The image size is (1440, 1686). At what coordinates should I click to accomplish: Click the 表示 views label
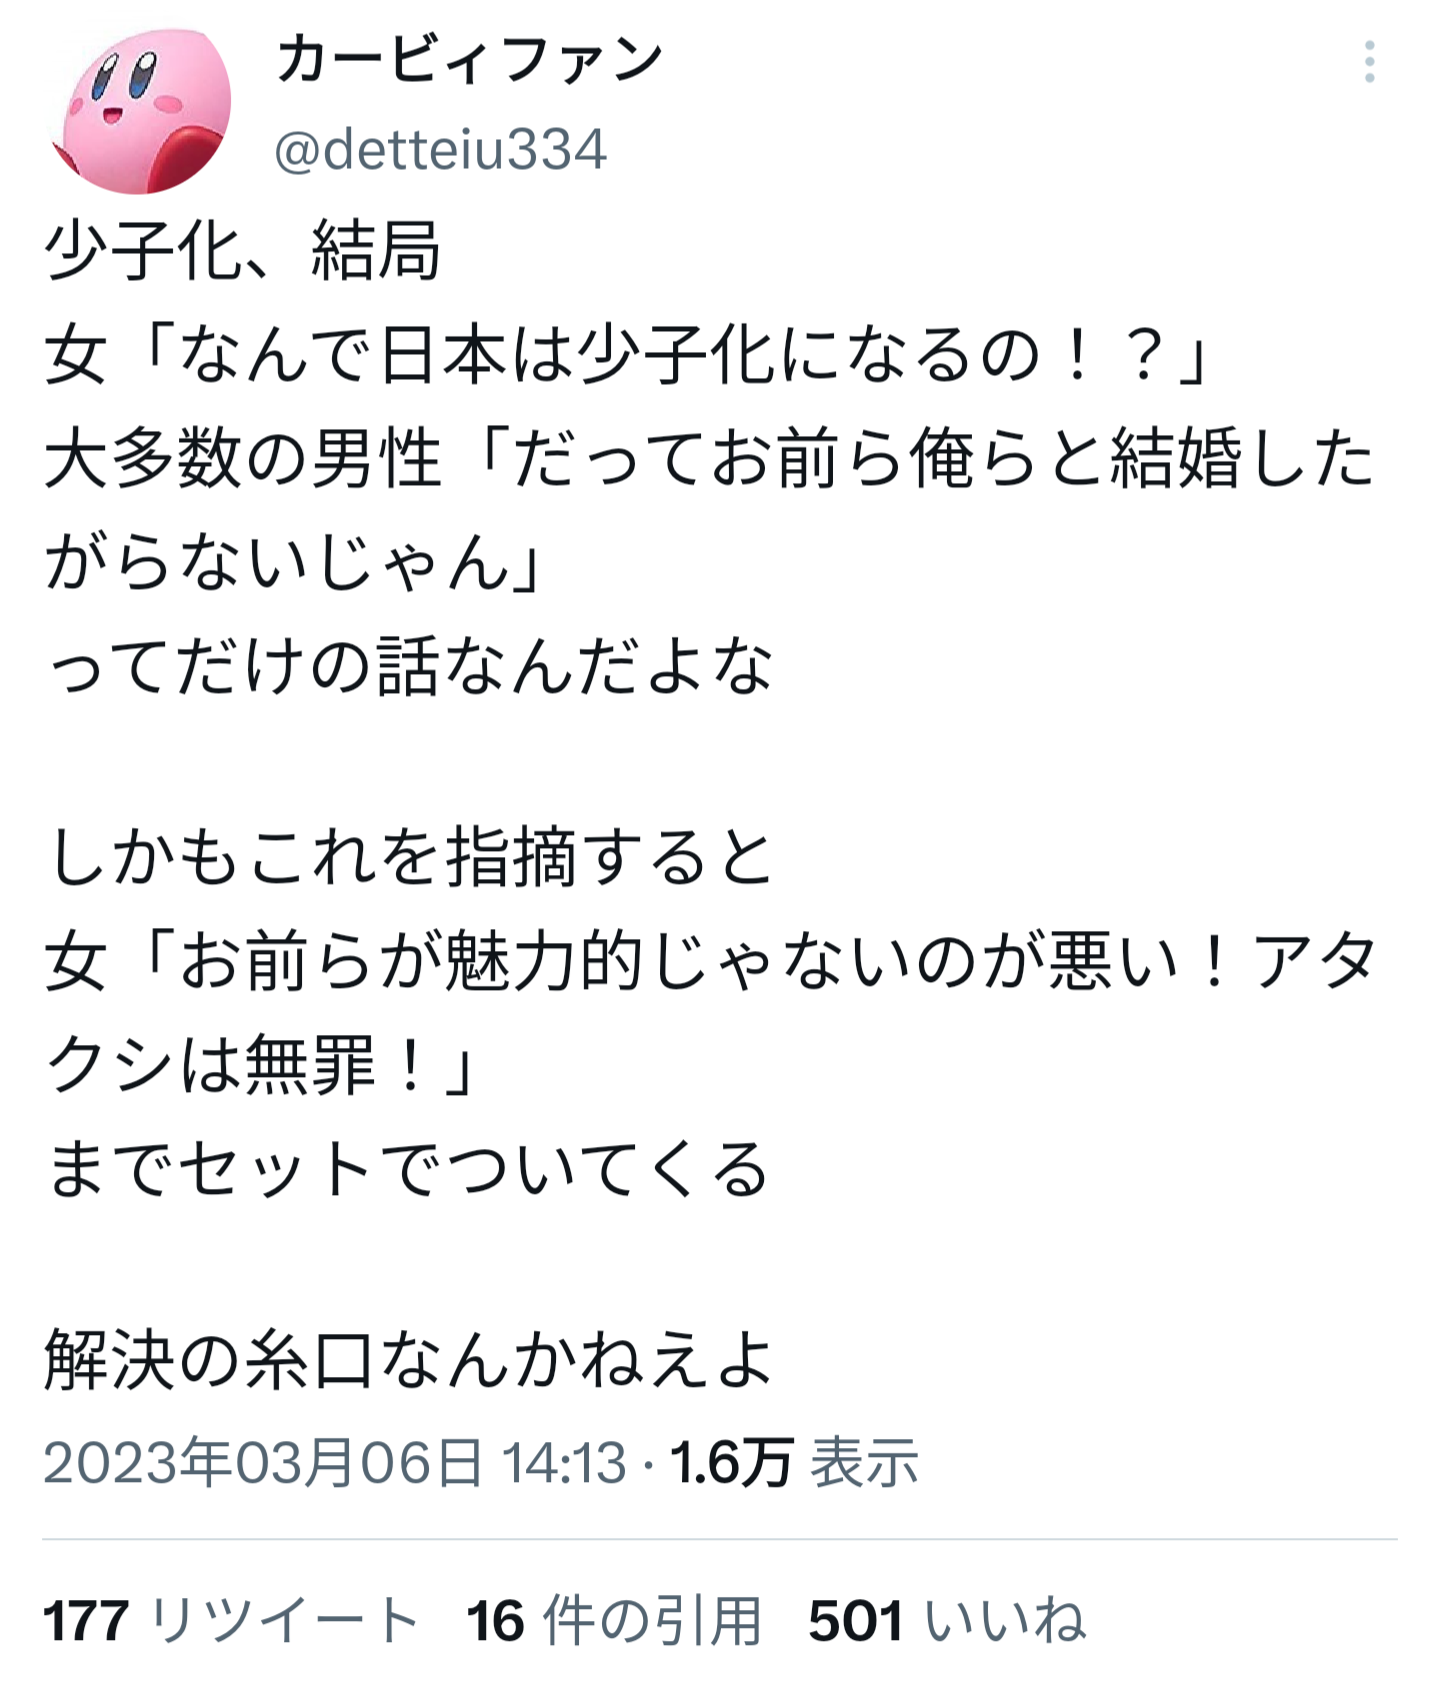pyautogui.click(x=864, y=1462)
